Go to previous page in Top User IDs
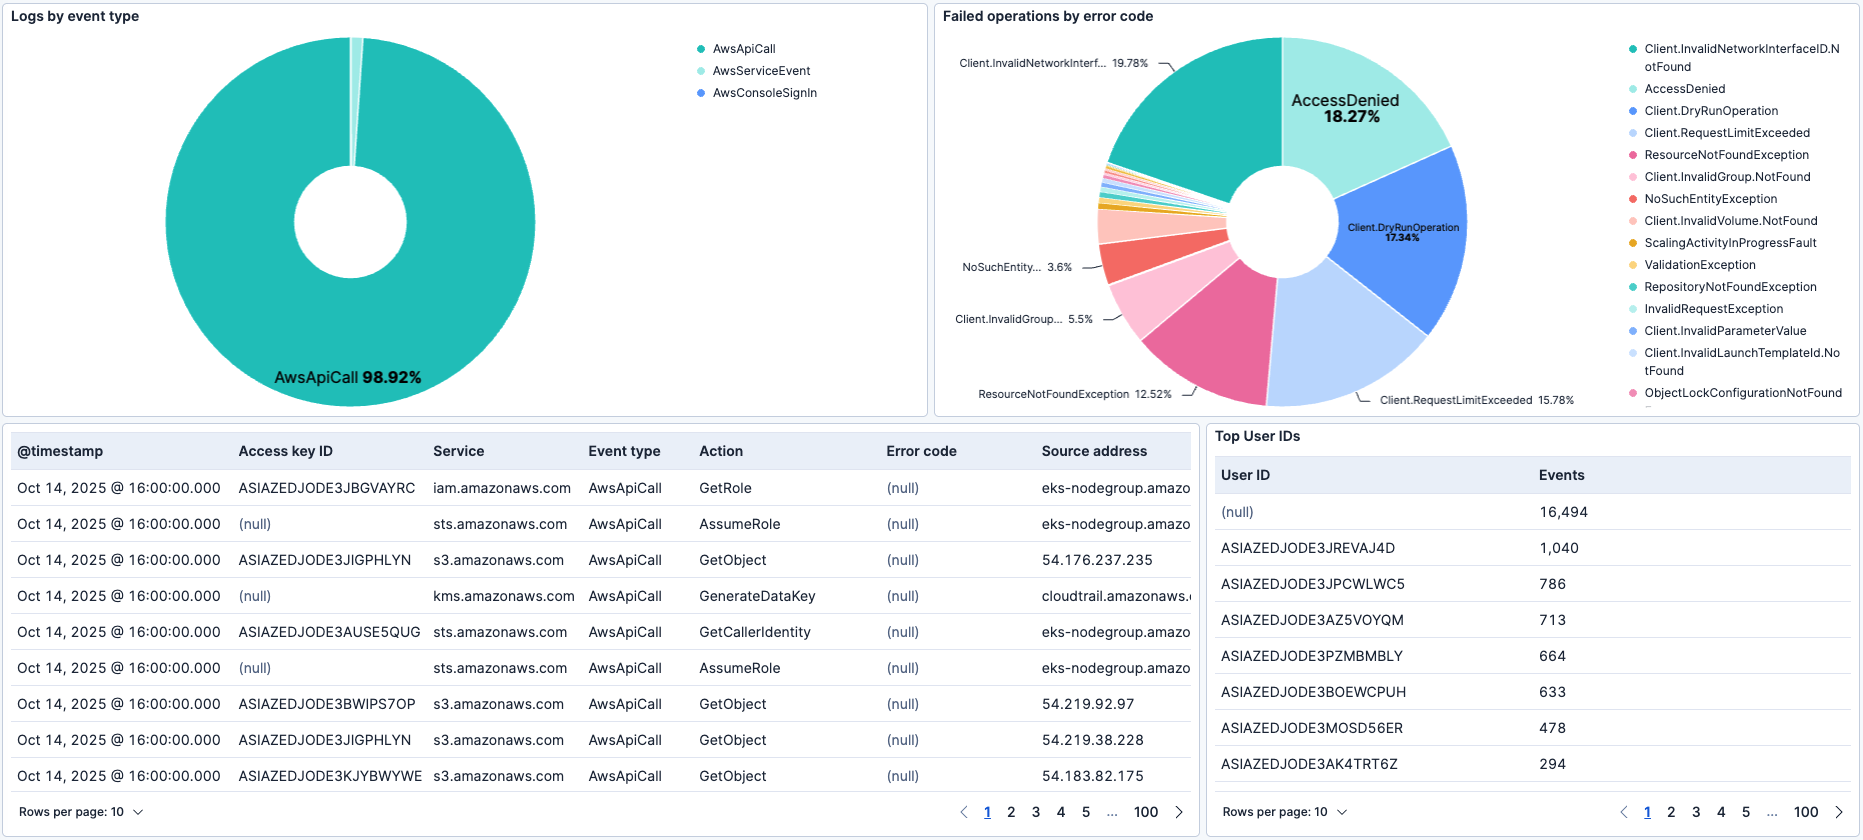Viewport: 1863px width, 840px height. click(1624, 812)
